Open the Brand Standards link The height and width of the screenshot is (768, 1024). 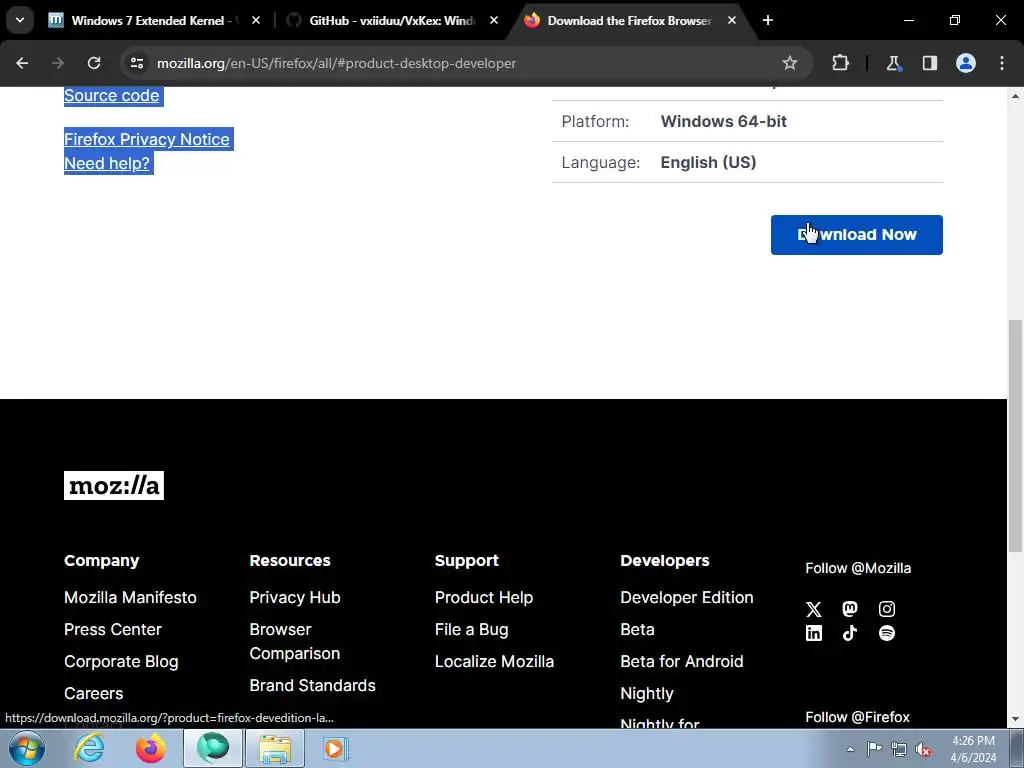(x=312, y=686)
